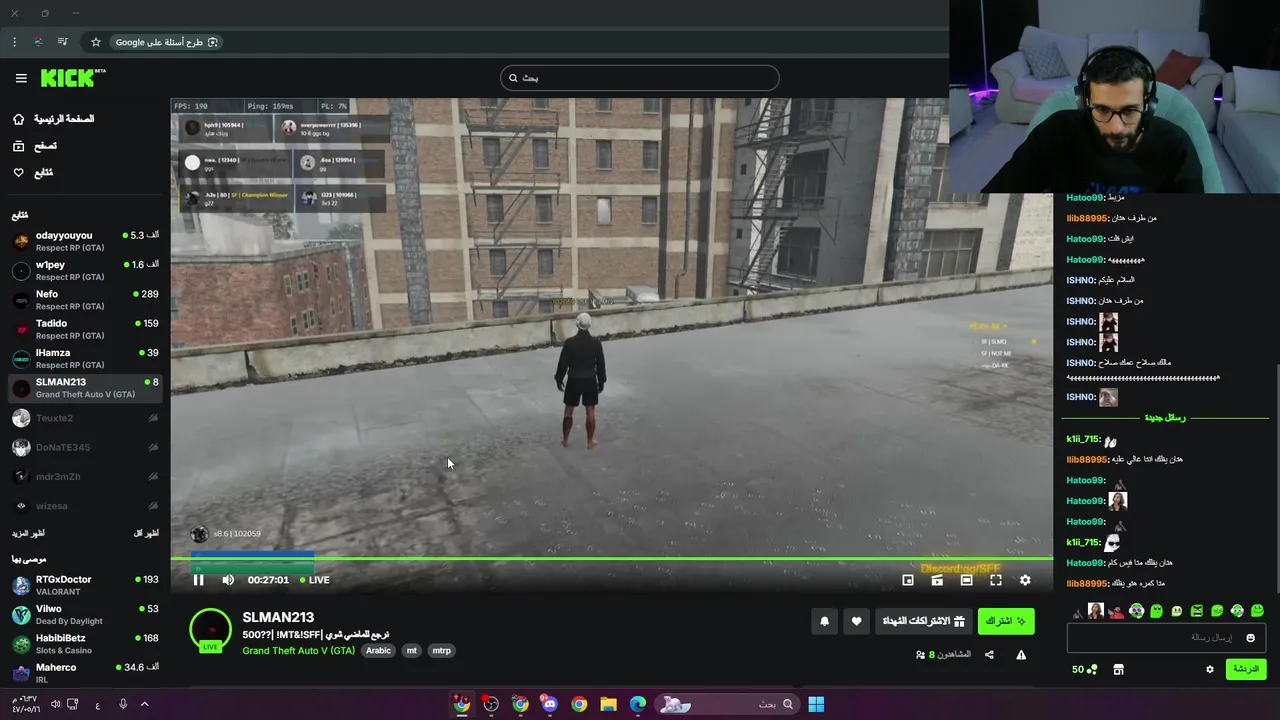The width and height of the screenshot is (1280, 720).
Task: Select SLMAN213 channel in sidebar
Action: pyautogui.click(x=85, y=388)
